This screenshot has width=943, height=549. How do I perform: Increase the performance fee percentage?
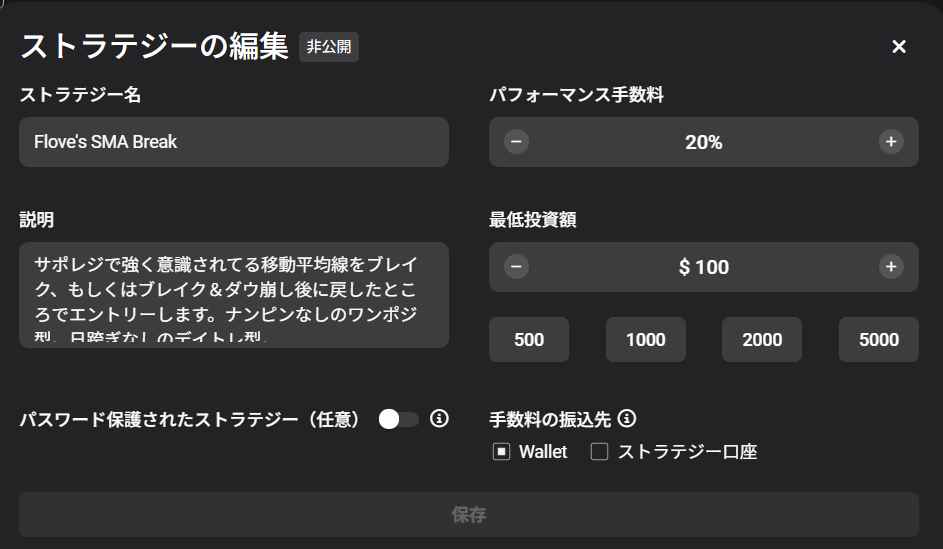click(x=891, y=142)
